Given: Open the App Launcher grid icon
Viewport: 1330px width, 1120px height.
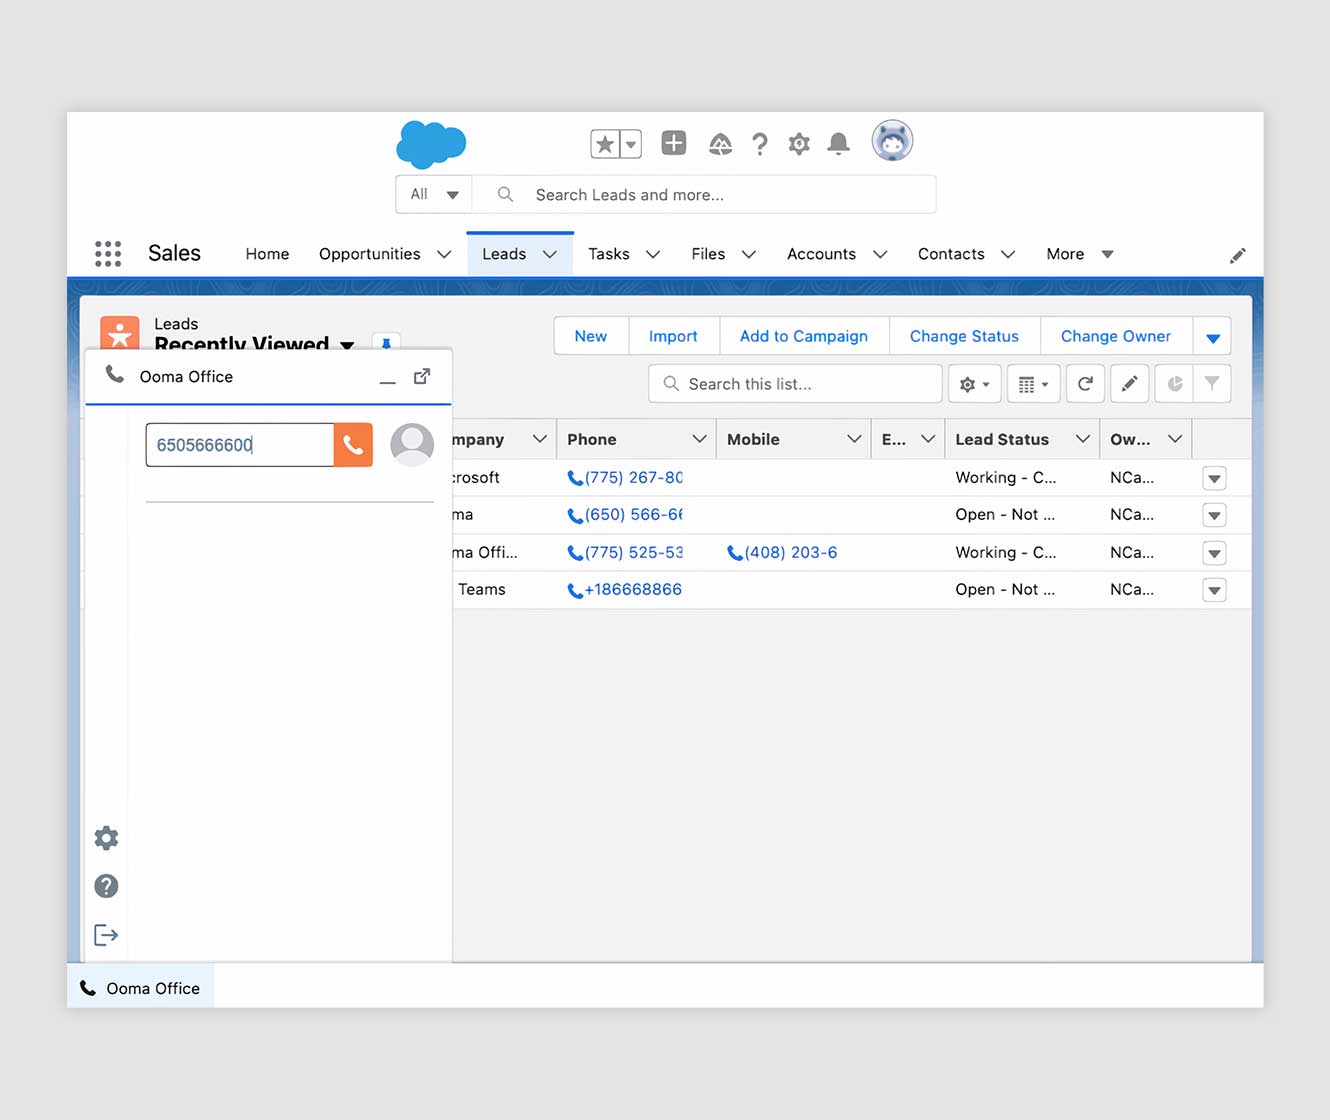Looking at the screenshot, I should [x=108, y=254].
